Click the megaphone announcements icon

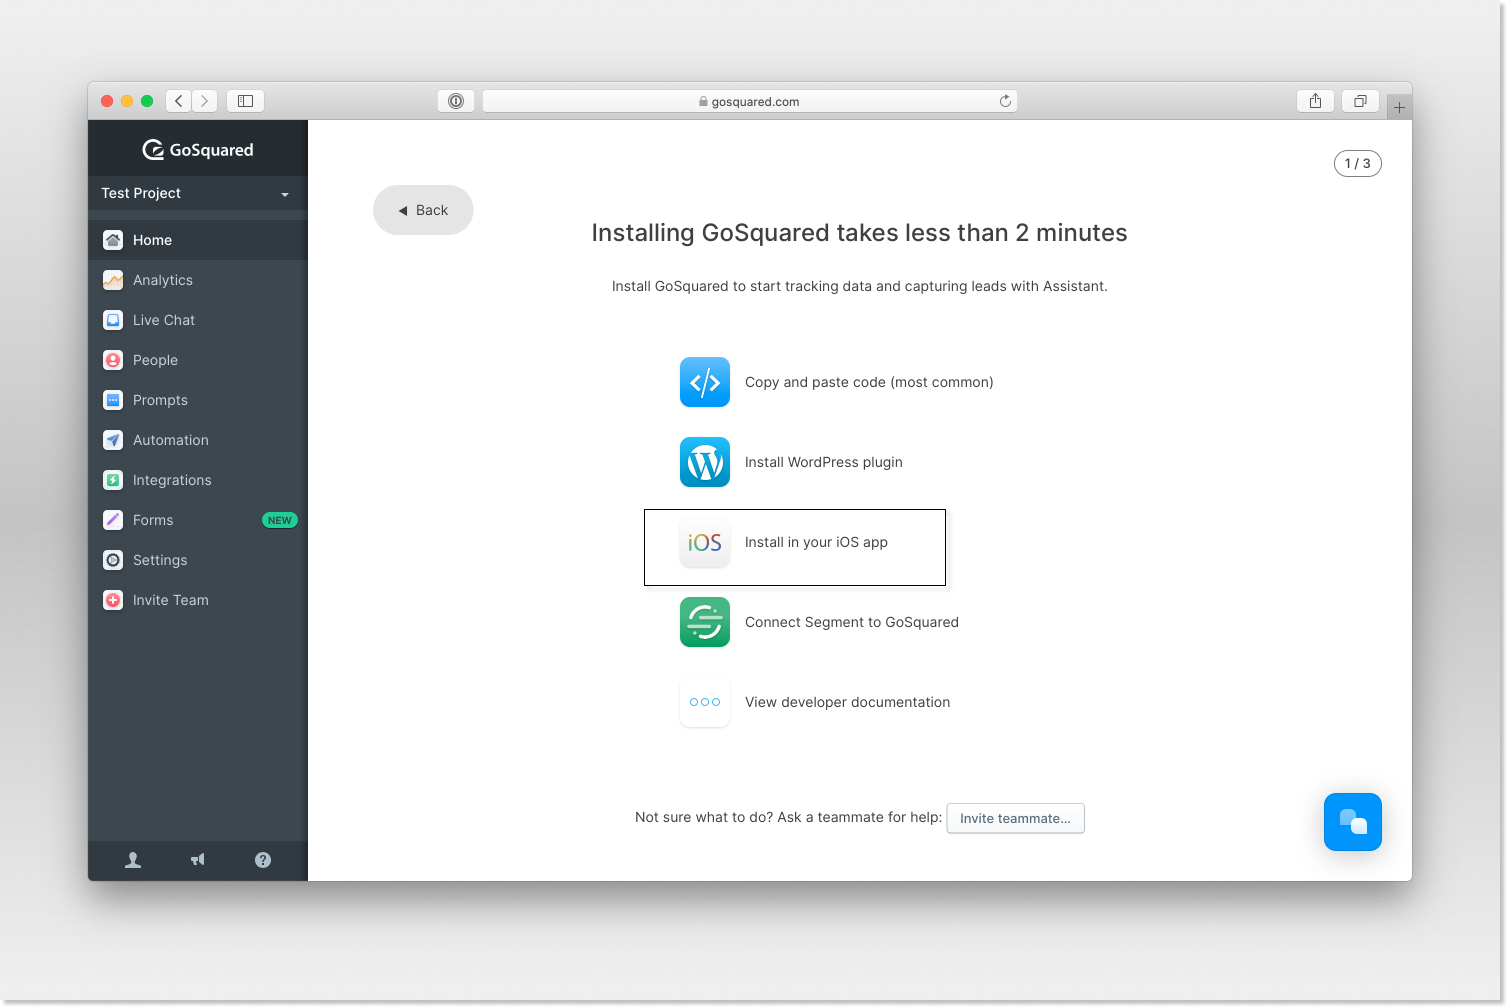pyautogui.click(x=198, y=860)
